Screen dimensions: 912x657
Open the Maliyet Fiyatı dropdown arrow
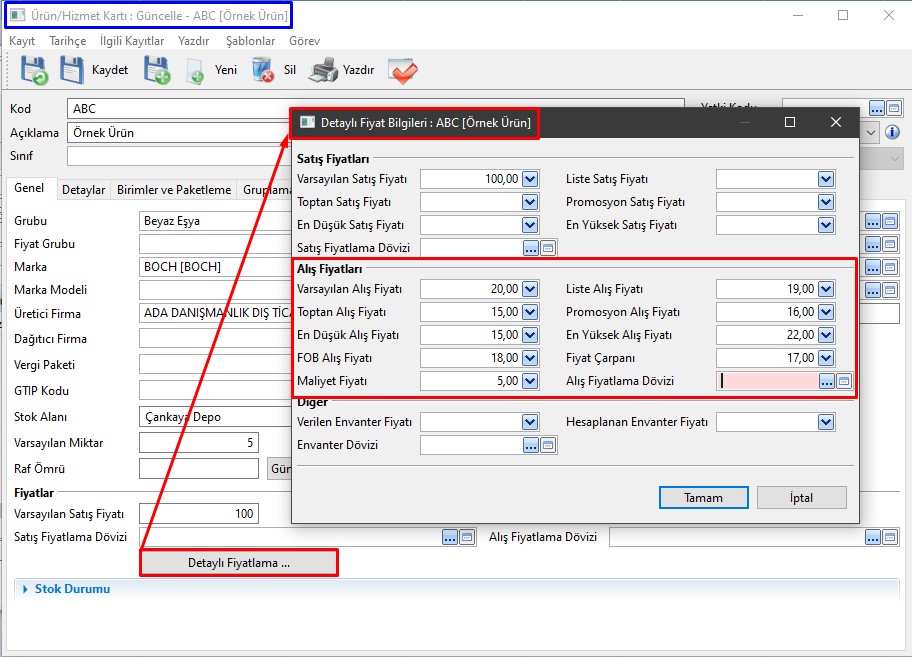[x=530, y=381]
